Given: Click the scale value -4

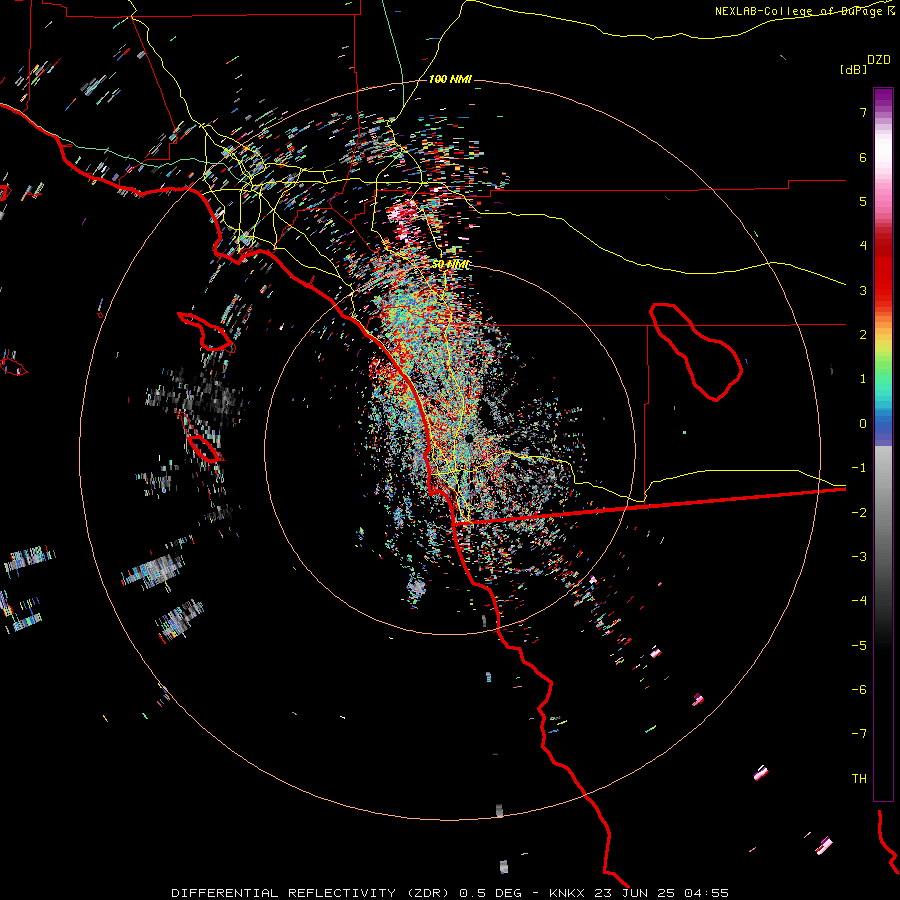Looking at the screenshot, I should [x=859, y=601].
